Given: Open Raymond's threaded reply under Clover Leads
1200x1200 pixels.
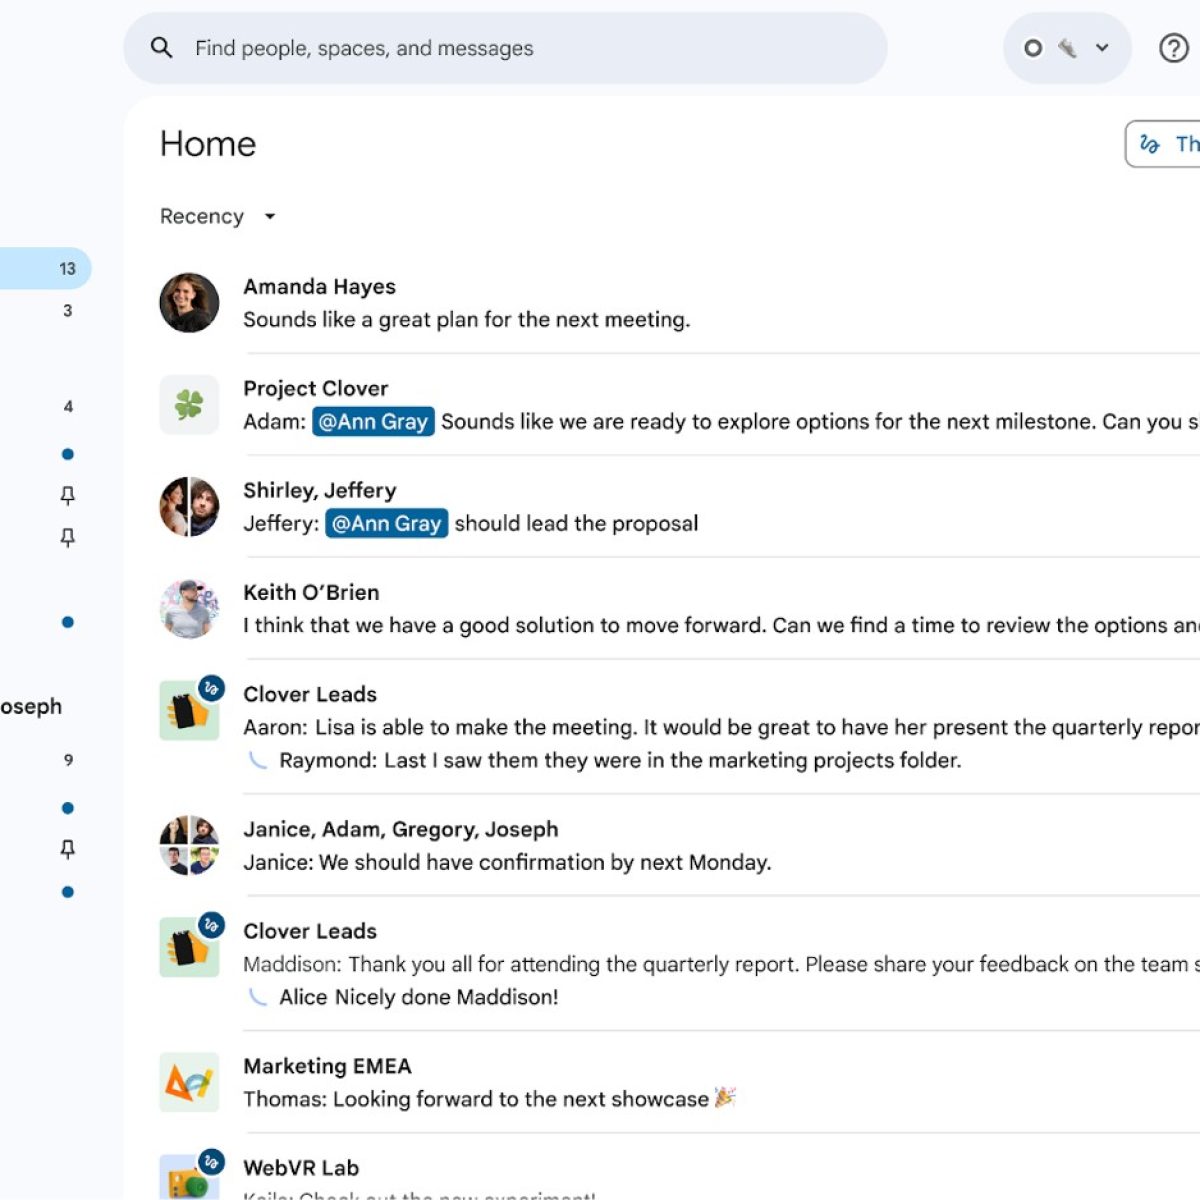Looking at the screenshot, I should (619, 761).
